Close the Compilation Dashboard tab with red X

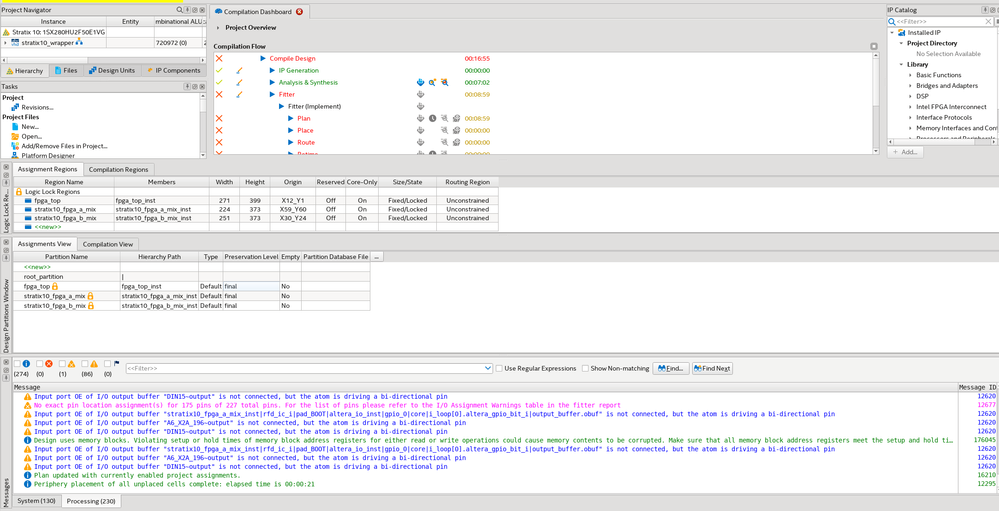[299, 11]
